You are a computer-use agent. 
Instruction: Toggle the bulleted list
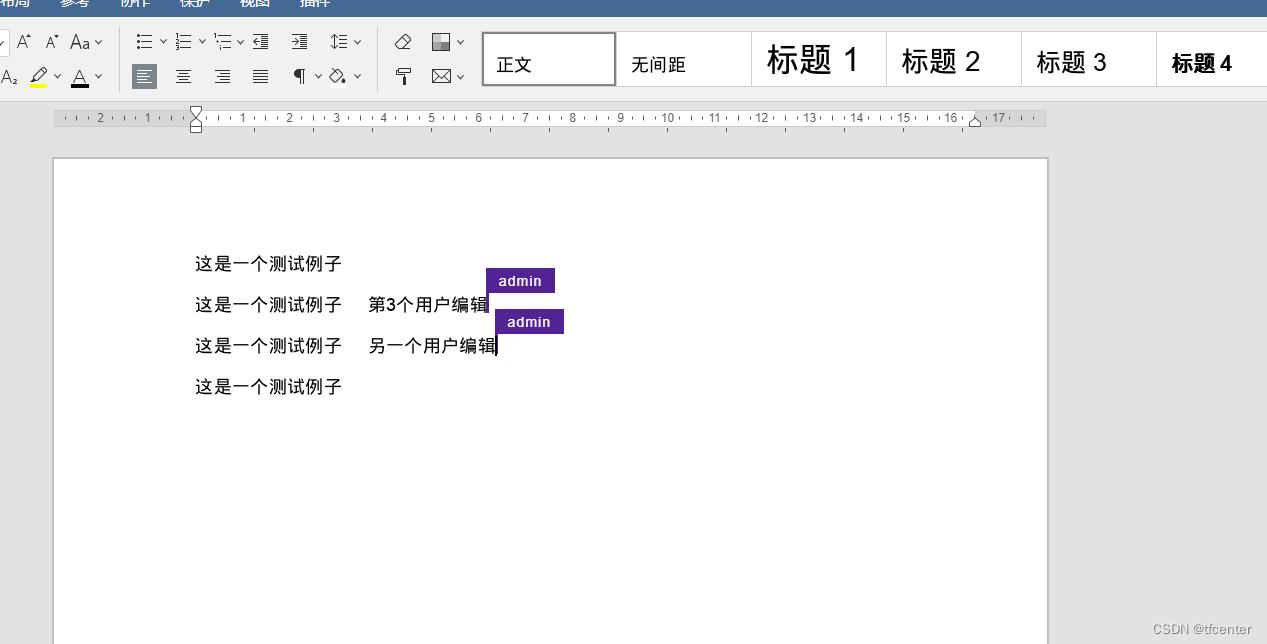[x=144, y=41]
